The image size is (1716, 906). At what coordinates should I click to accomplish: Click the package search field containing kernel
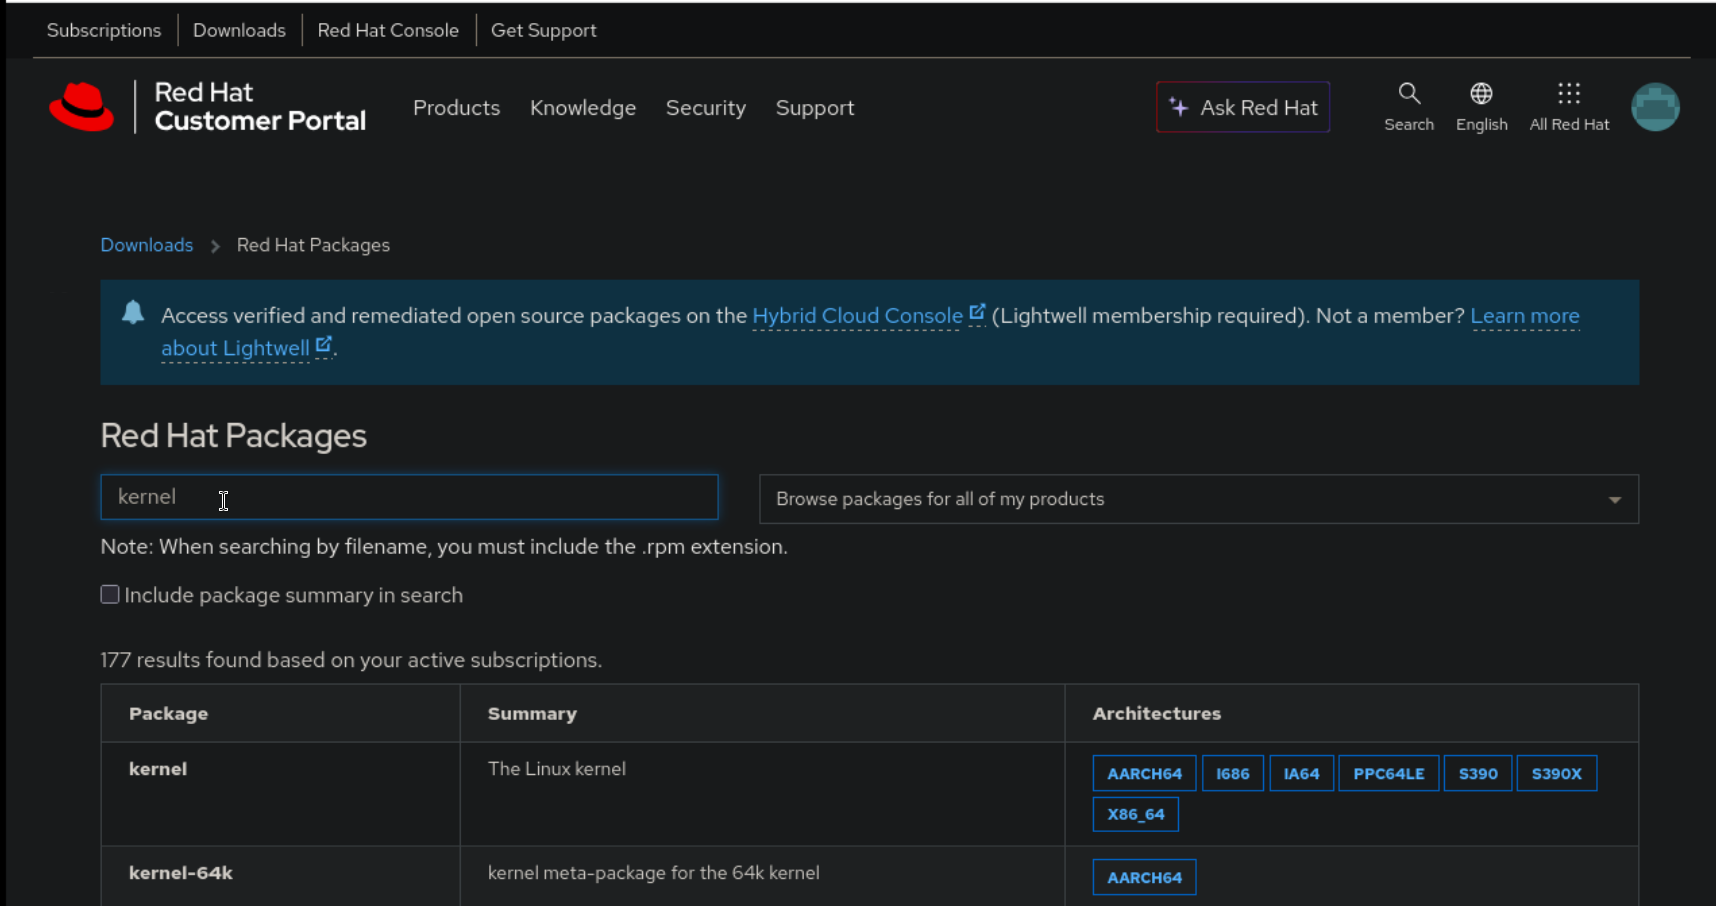click(x=409, y=497)
